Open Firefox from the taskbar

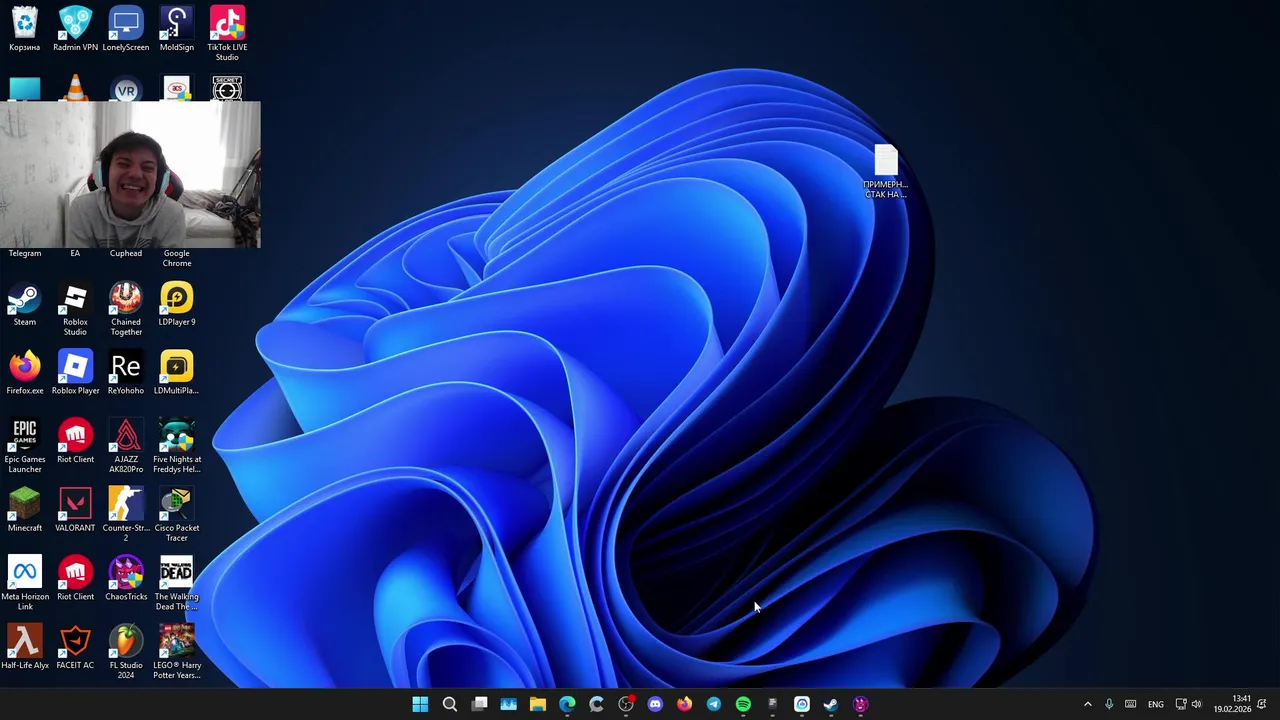coord(684,704)
